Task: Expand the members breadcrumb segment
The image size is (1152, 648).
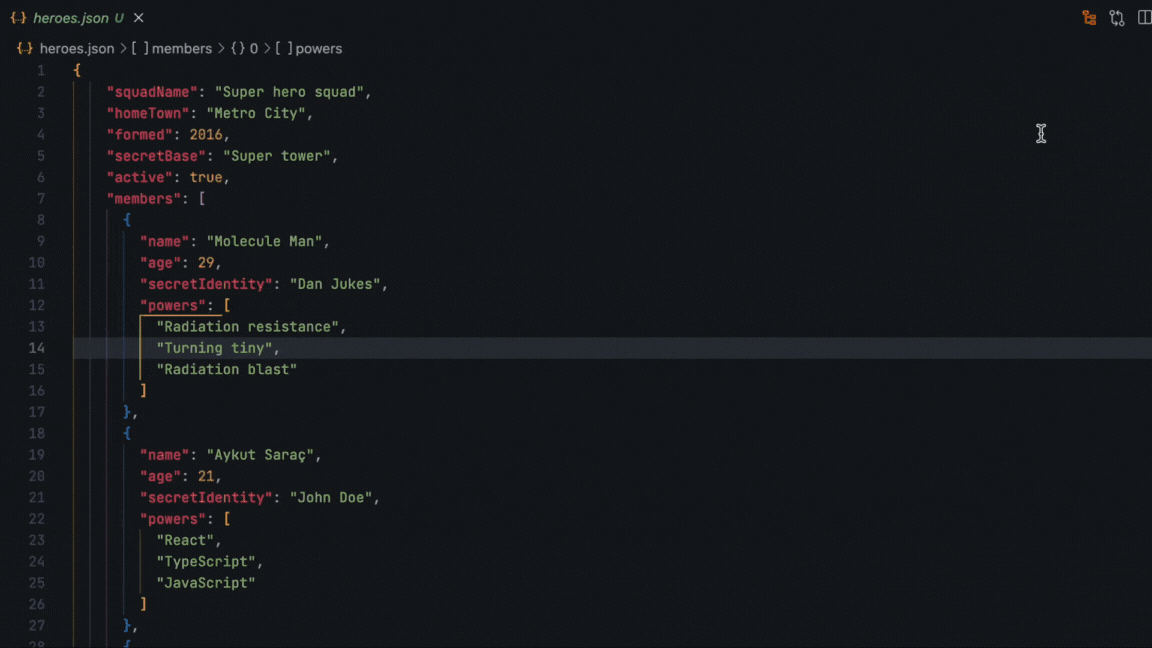Action: tap(181, 48)
